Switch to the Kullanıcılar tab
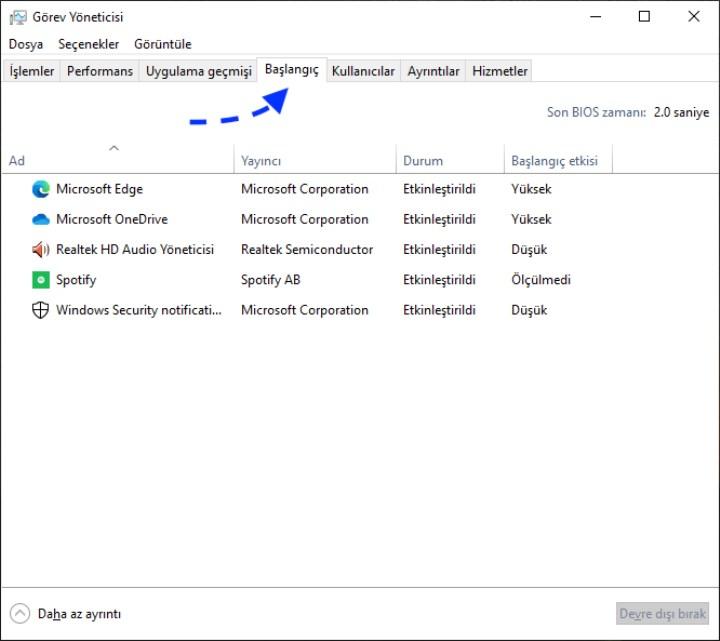Image resolution: width=720 pixels, height=641 pixels. (363, 71)
